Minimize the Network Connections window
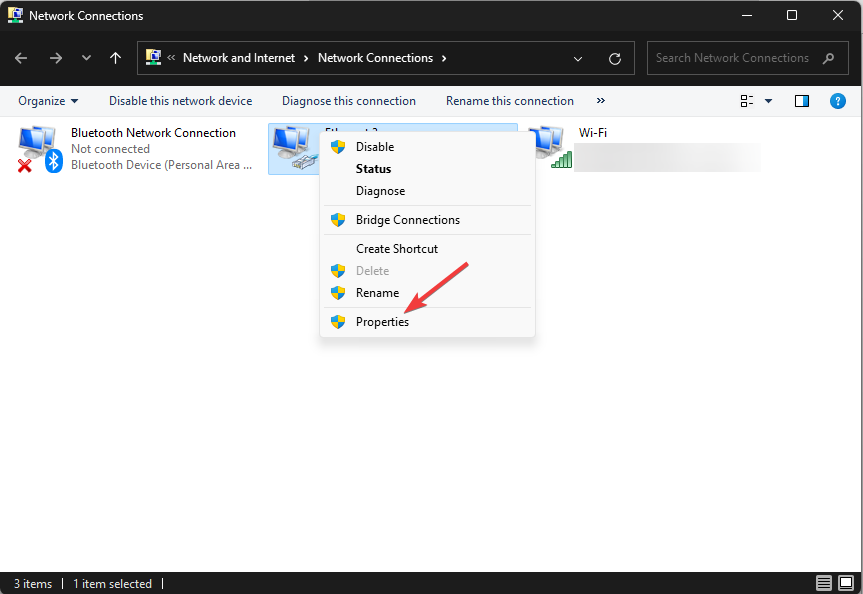Image resolution: width=863 pixels, height=594 pixels. tap(747, 15)
